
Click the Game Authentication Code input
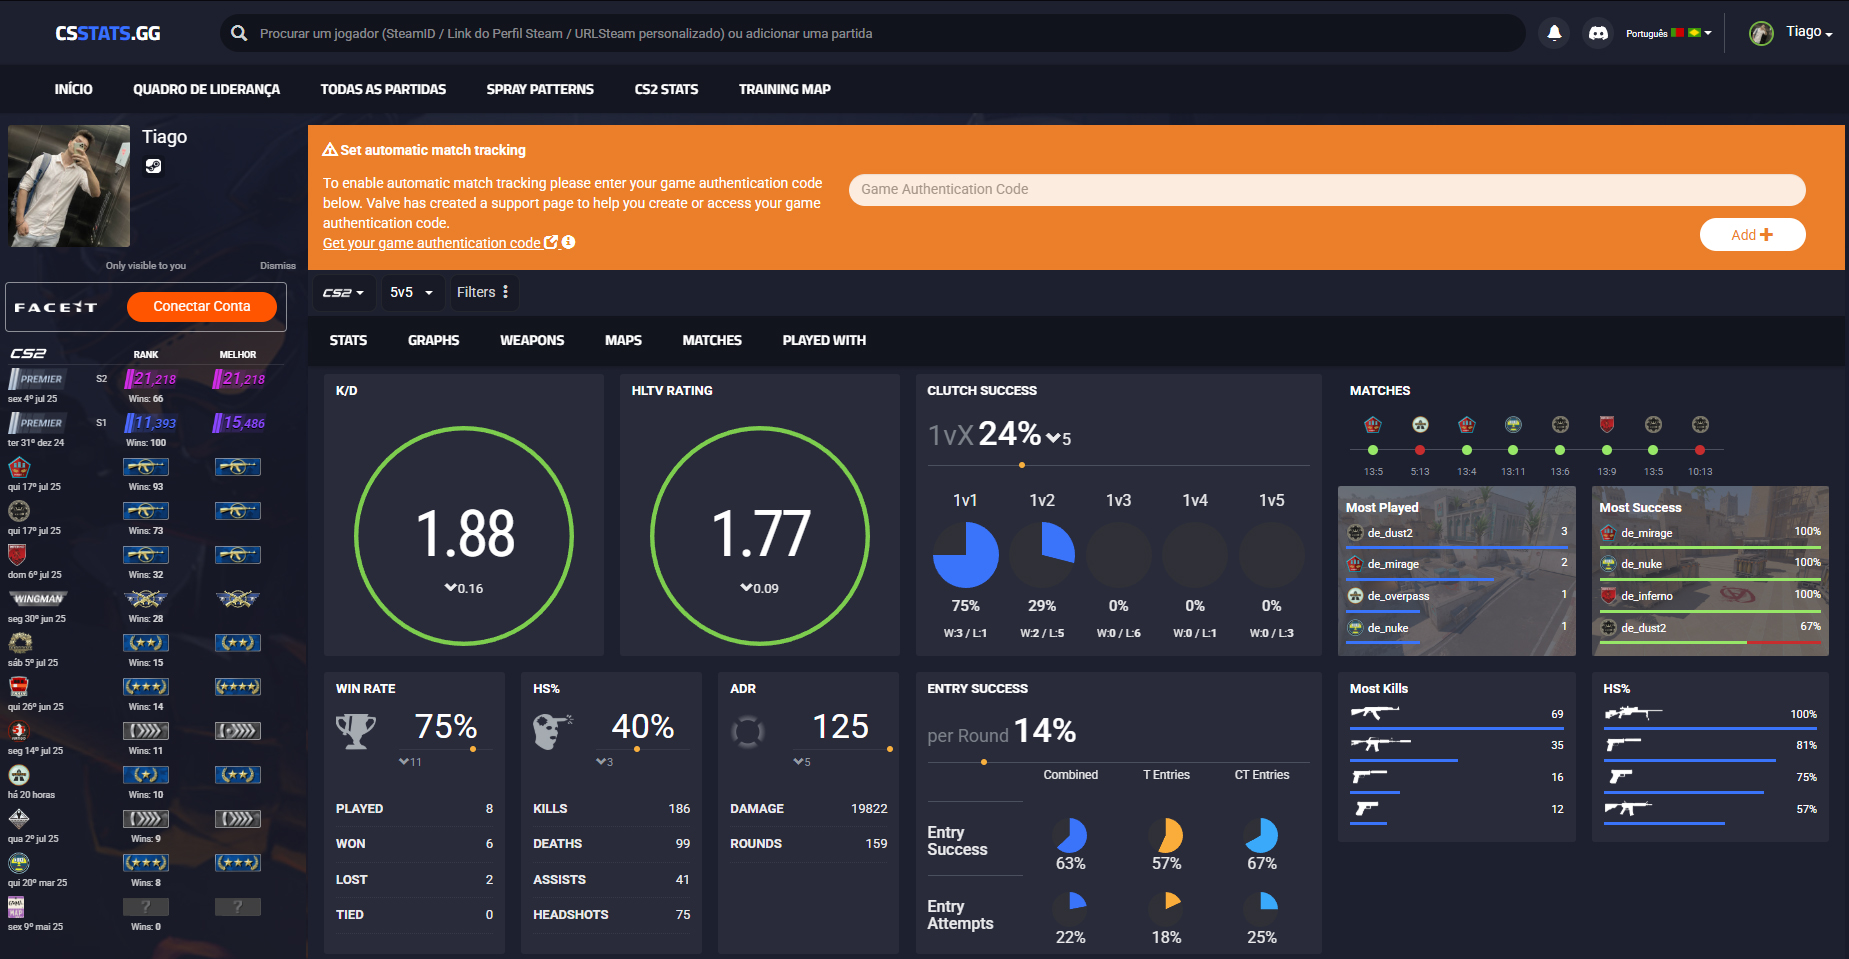1327,189
